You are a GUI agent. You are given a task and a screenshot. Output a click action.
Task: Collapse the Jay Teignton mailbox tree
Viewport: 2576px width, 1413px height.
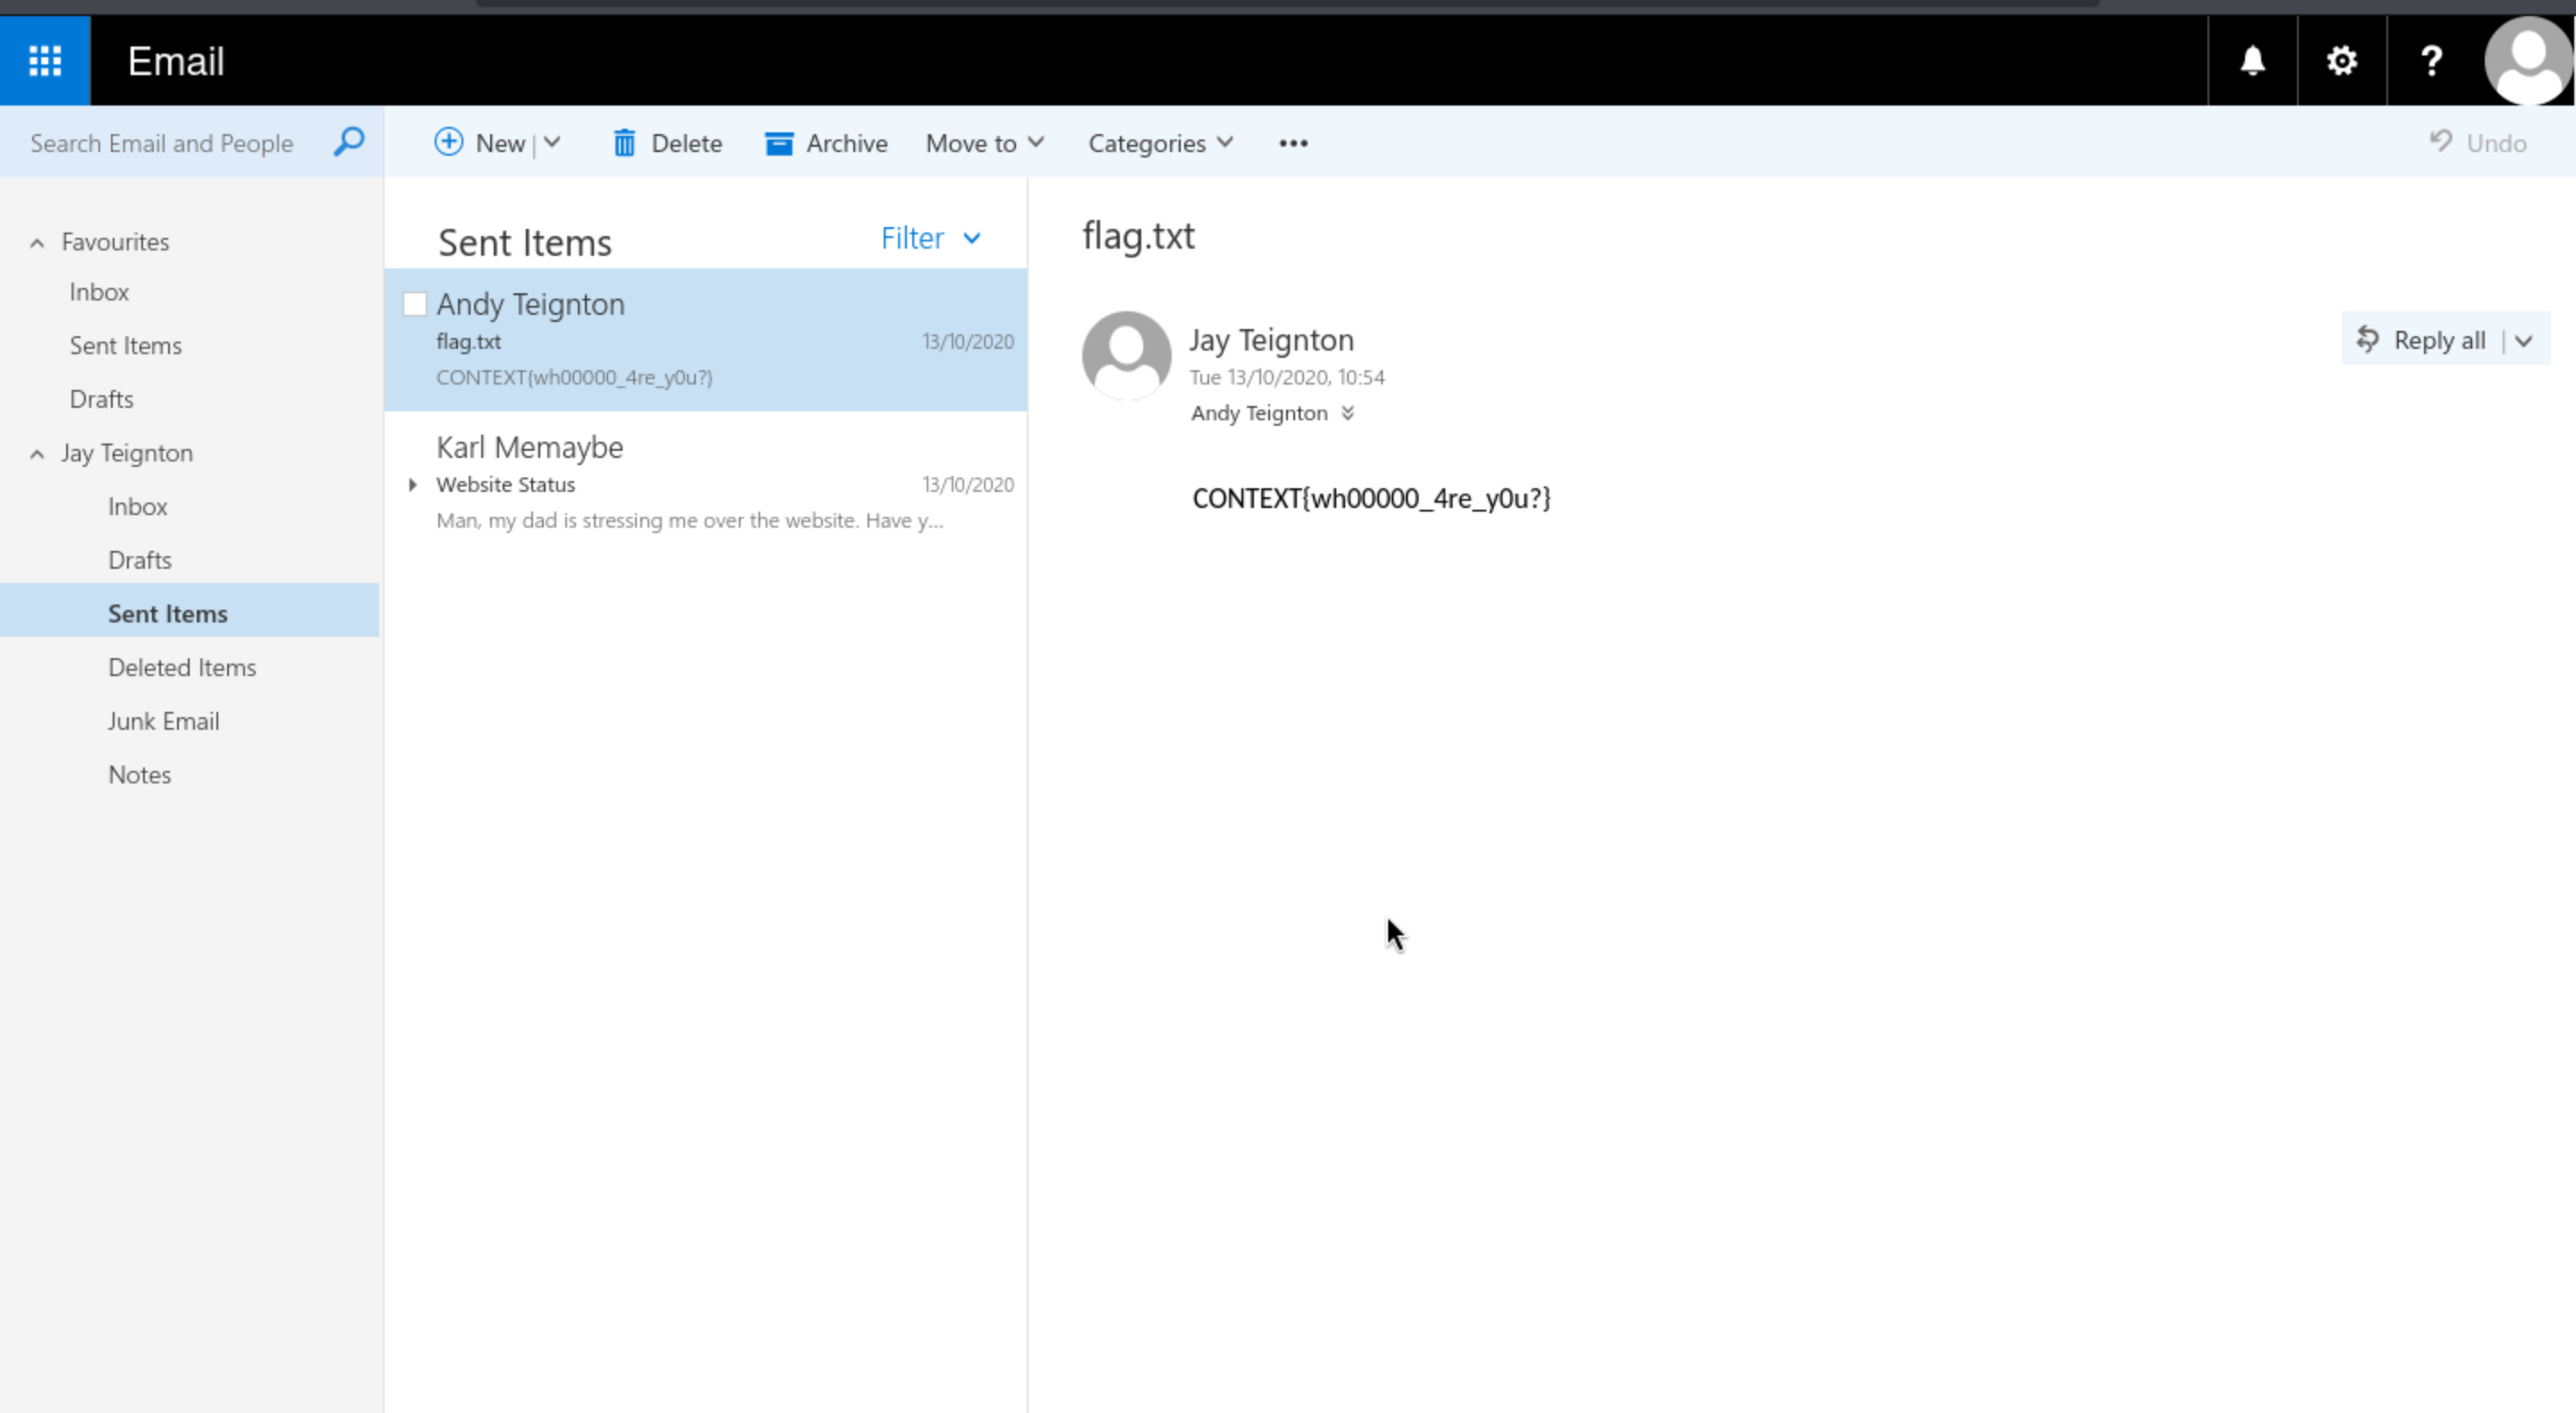click(x=37, y=454)
